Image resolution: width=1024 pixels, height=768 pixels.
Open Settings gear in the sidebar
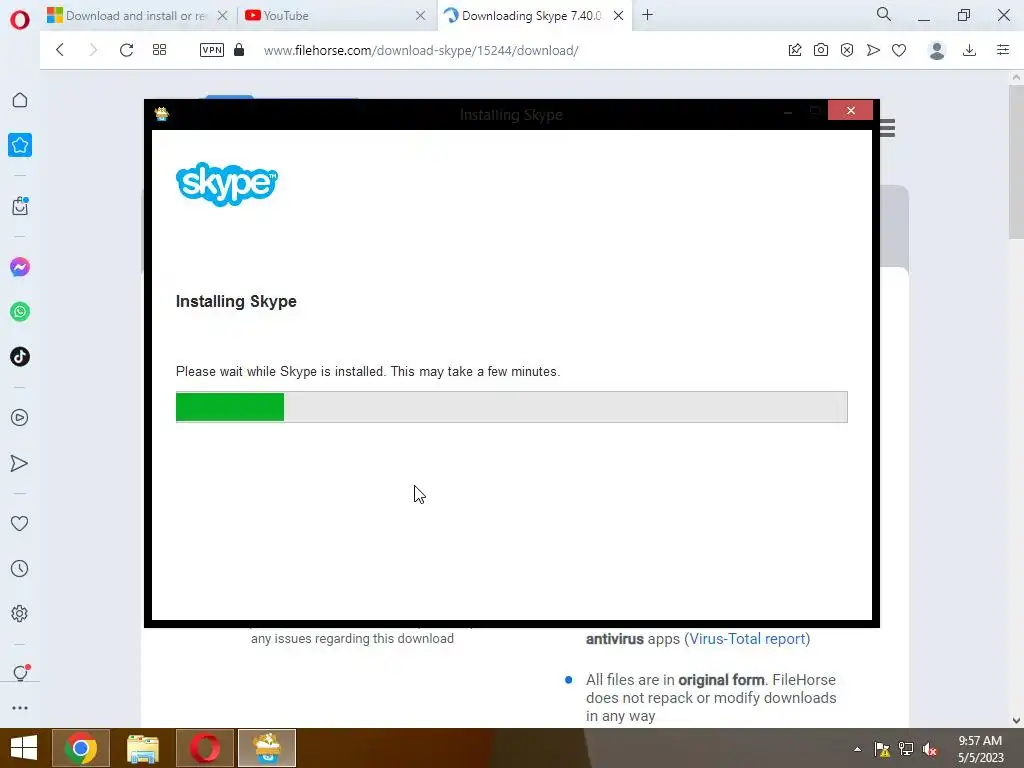(20, 614)
